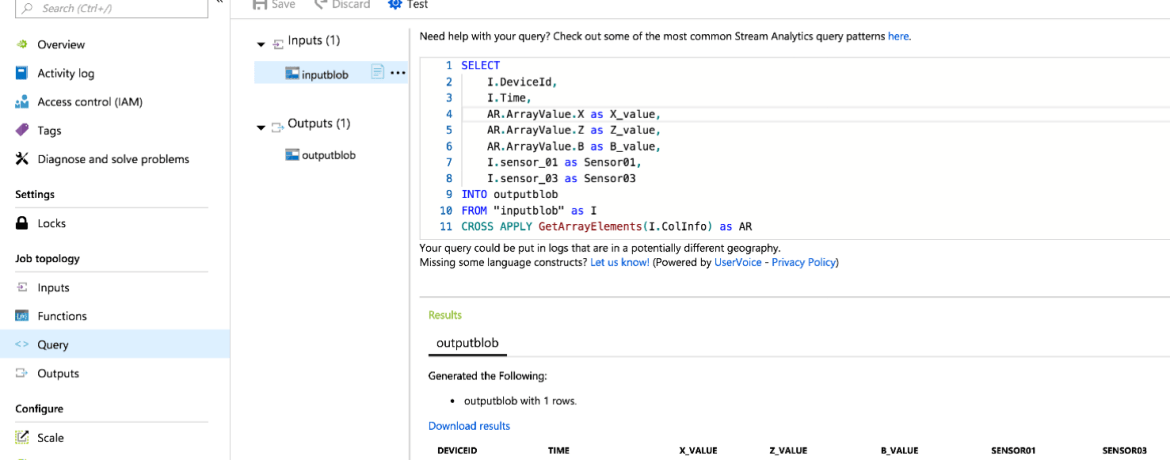Click the Inputs (1) tree label
The height and width of the screenshot is (460, 1170).
click(x=314, y=40)
